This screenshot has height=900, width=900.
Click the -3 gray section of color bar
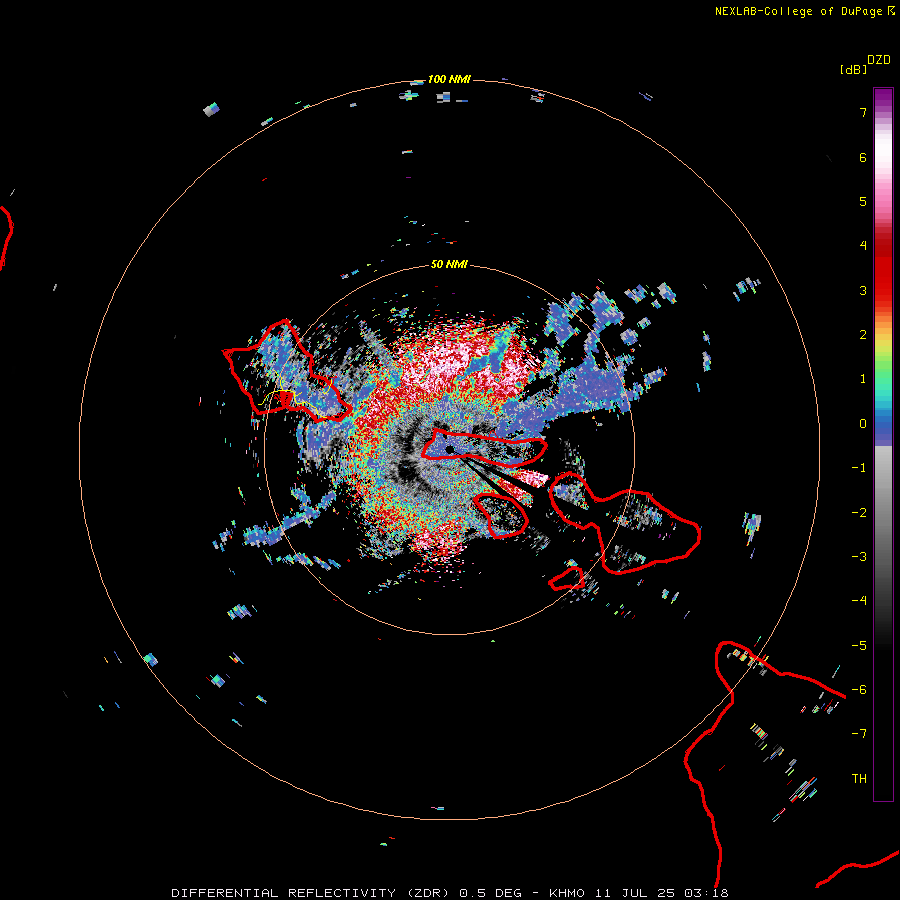click(883, 556)
